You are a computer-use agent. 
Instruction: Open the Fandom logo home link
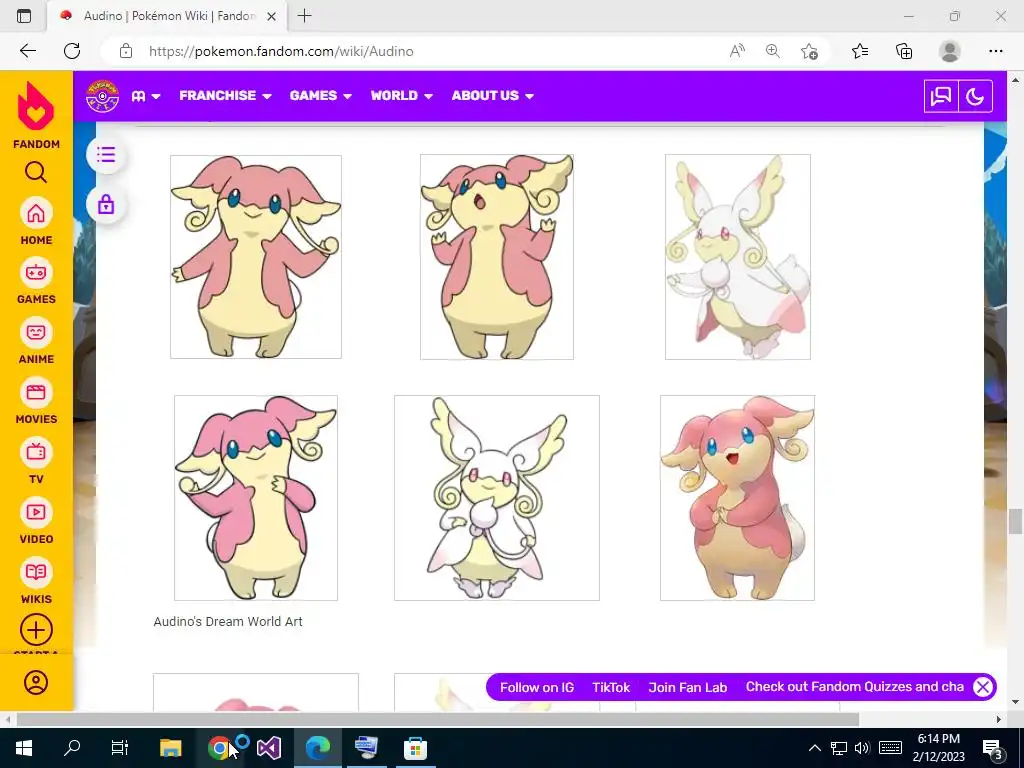[x=36, y=115]
